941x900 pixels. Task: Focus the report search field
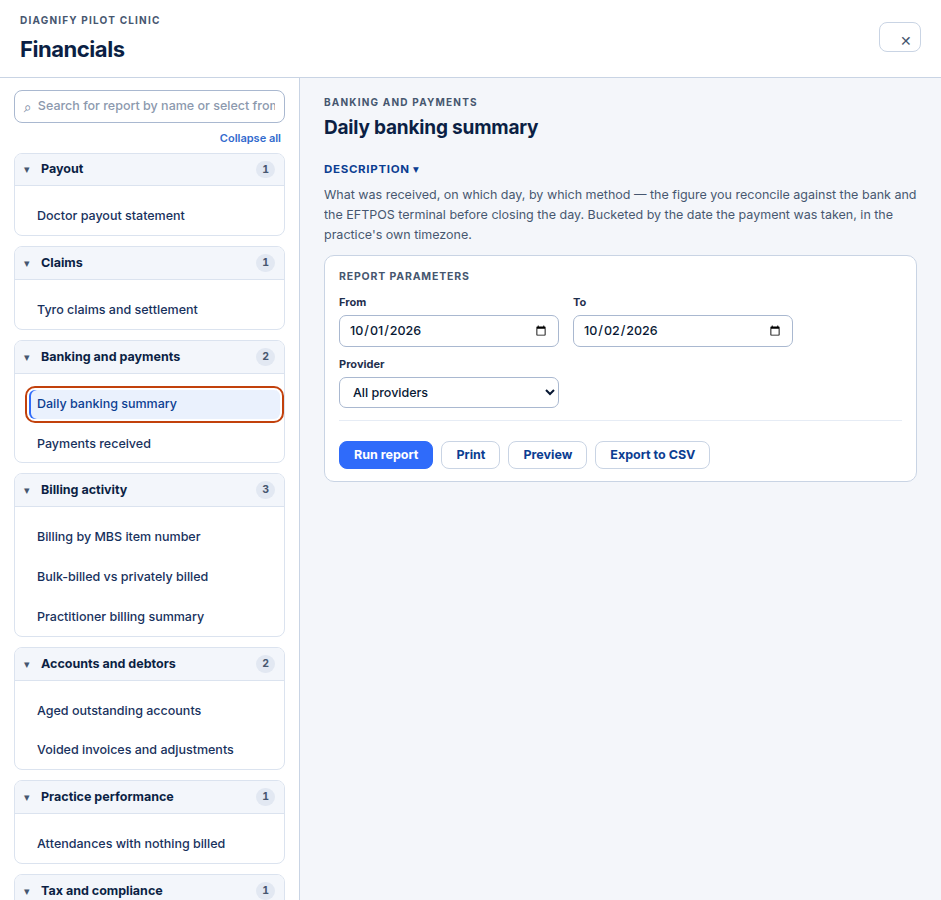(x=149, y=106)
